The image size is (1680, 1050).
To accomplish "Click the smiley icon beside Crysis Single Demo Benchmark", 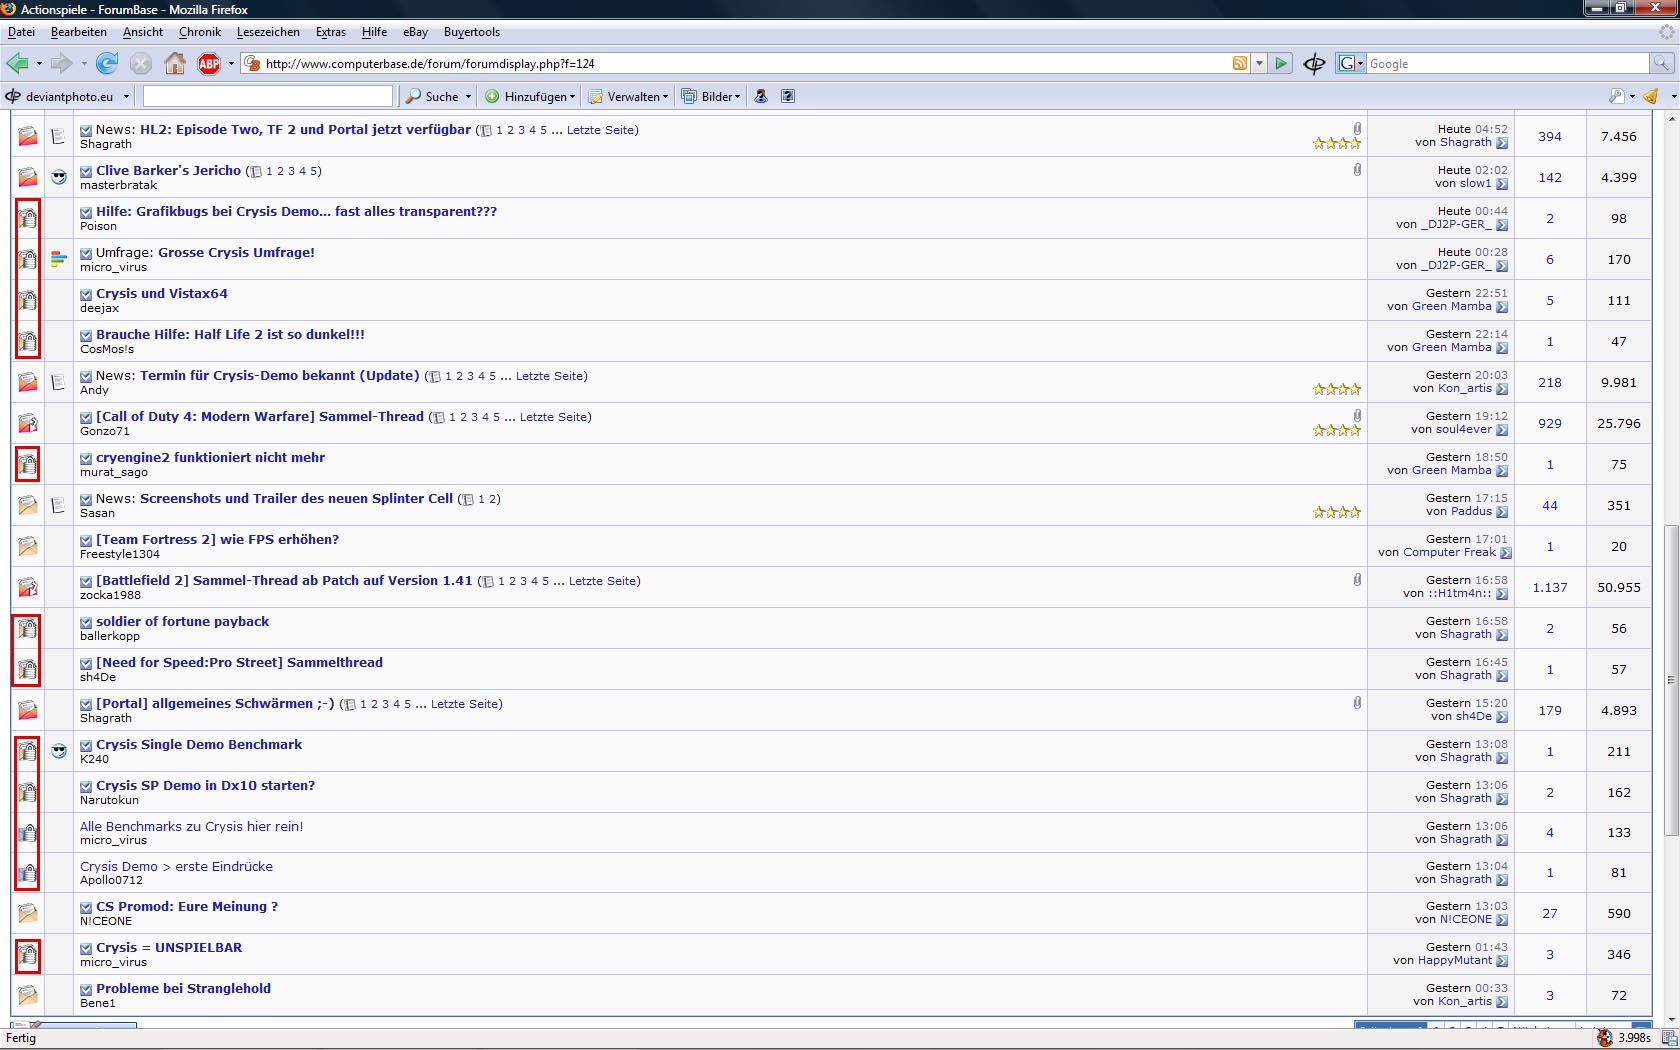I will coord(59,751).
